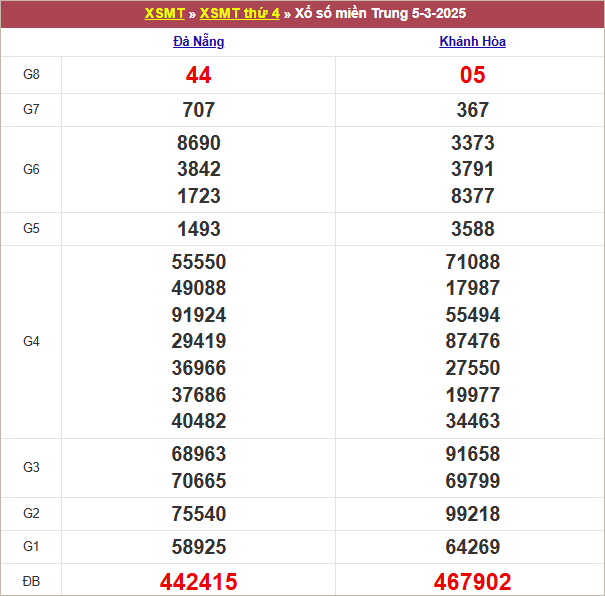The height and width of the screenshot is (596, 605).
Task: Click G5 number 1493
Action: pyautogui.click(x=199, y=229)
